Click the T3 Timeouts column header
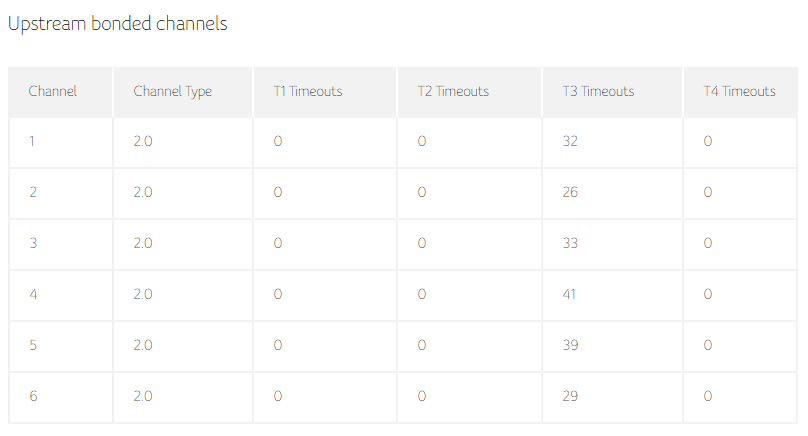808x436 pixels. 598,91
